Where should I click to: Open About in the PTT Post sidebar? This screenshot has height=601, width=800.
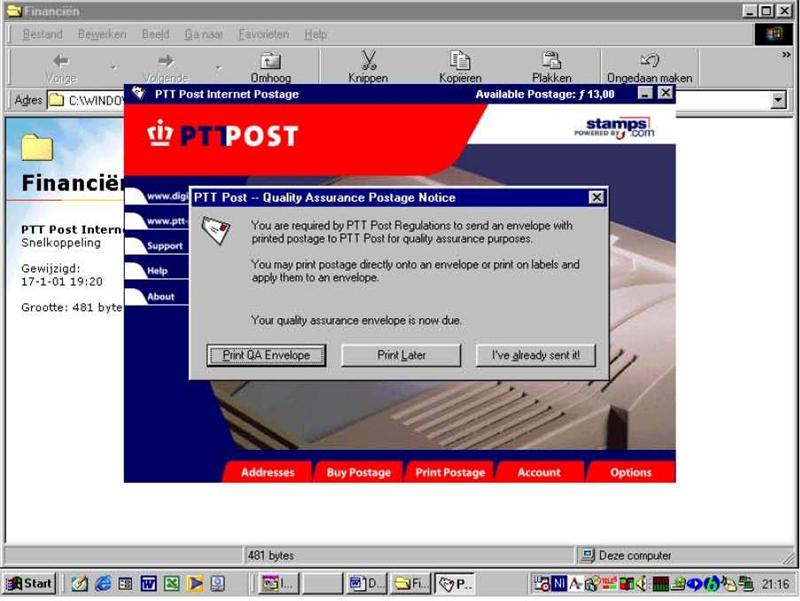pos(160,296)
